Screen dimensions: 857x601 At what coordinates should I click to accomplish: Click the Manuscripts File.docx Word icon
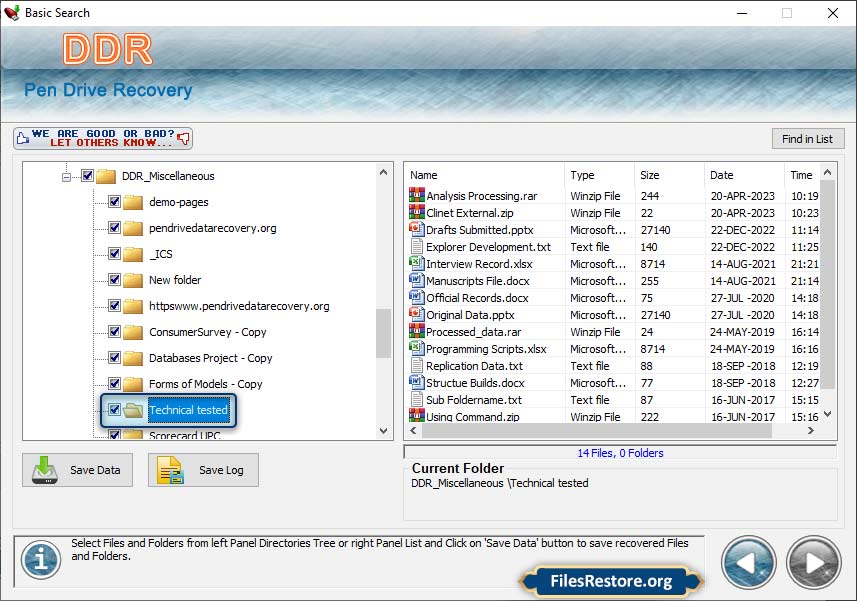pyautogui.click(x=416, y=280)
